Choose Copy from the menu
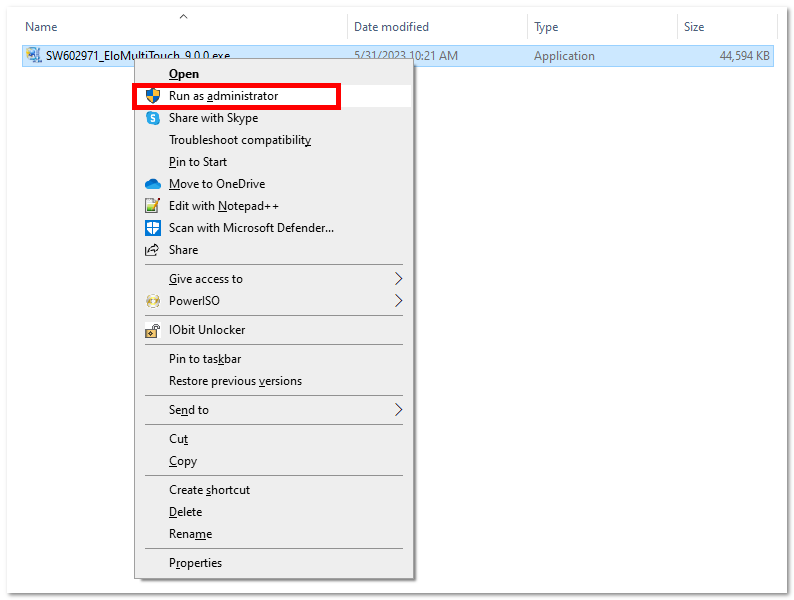 coord(273,461)
